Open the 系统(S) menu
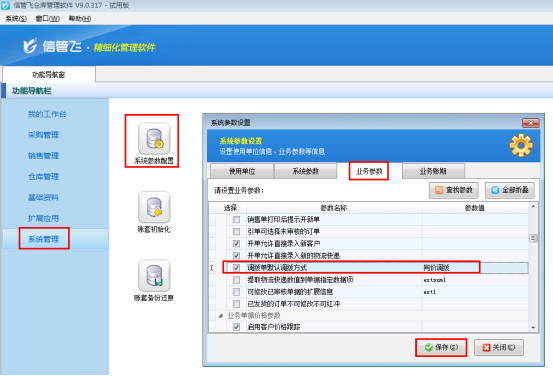553x376 pixels. coord(16,19)
